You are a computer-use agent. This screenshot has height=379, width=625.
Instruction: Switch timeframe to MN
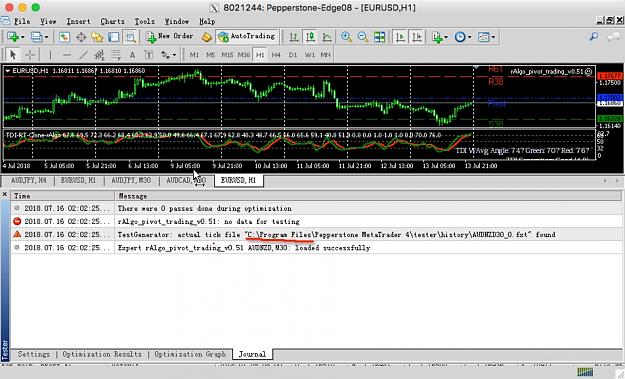click(325, 55)
